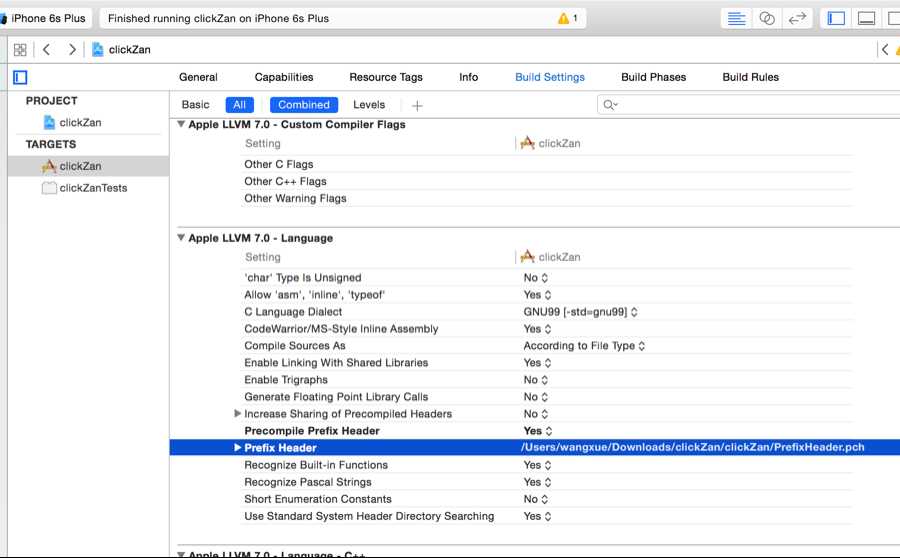900x558 pixels.
Task: Click the magnifier icon in search field
Action: (610, 105)
